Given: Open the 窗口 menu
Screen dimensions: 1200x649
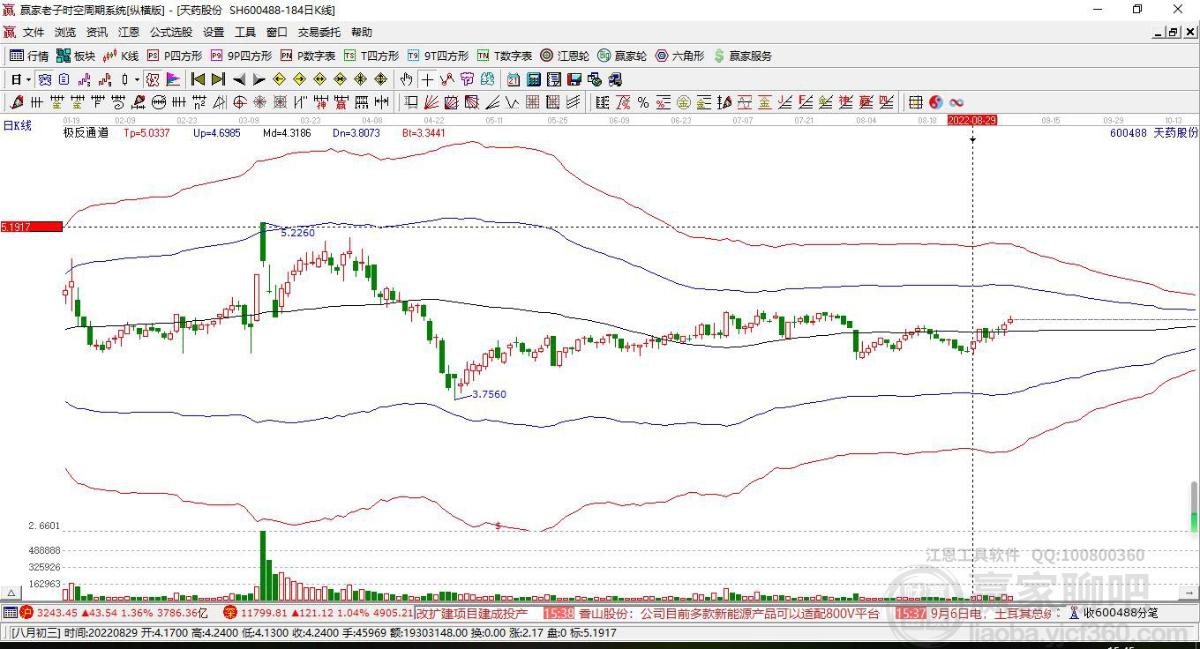Looking at the screenshot, I should tap(277, 33).
